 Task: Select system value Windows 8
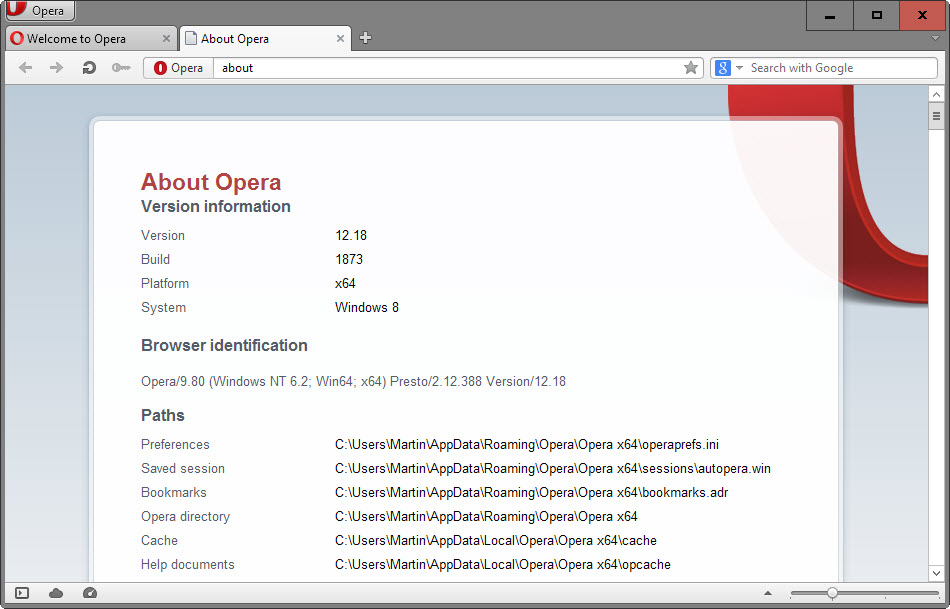(367, 308)
